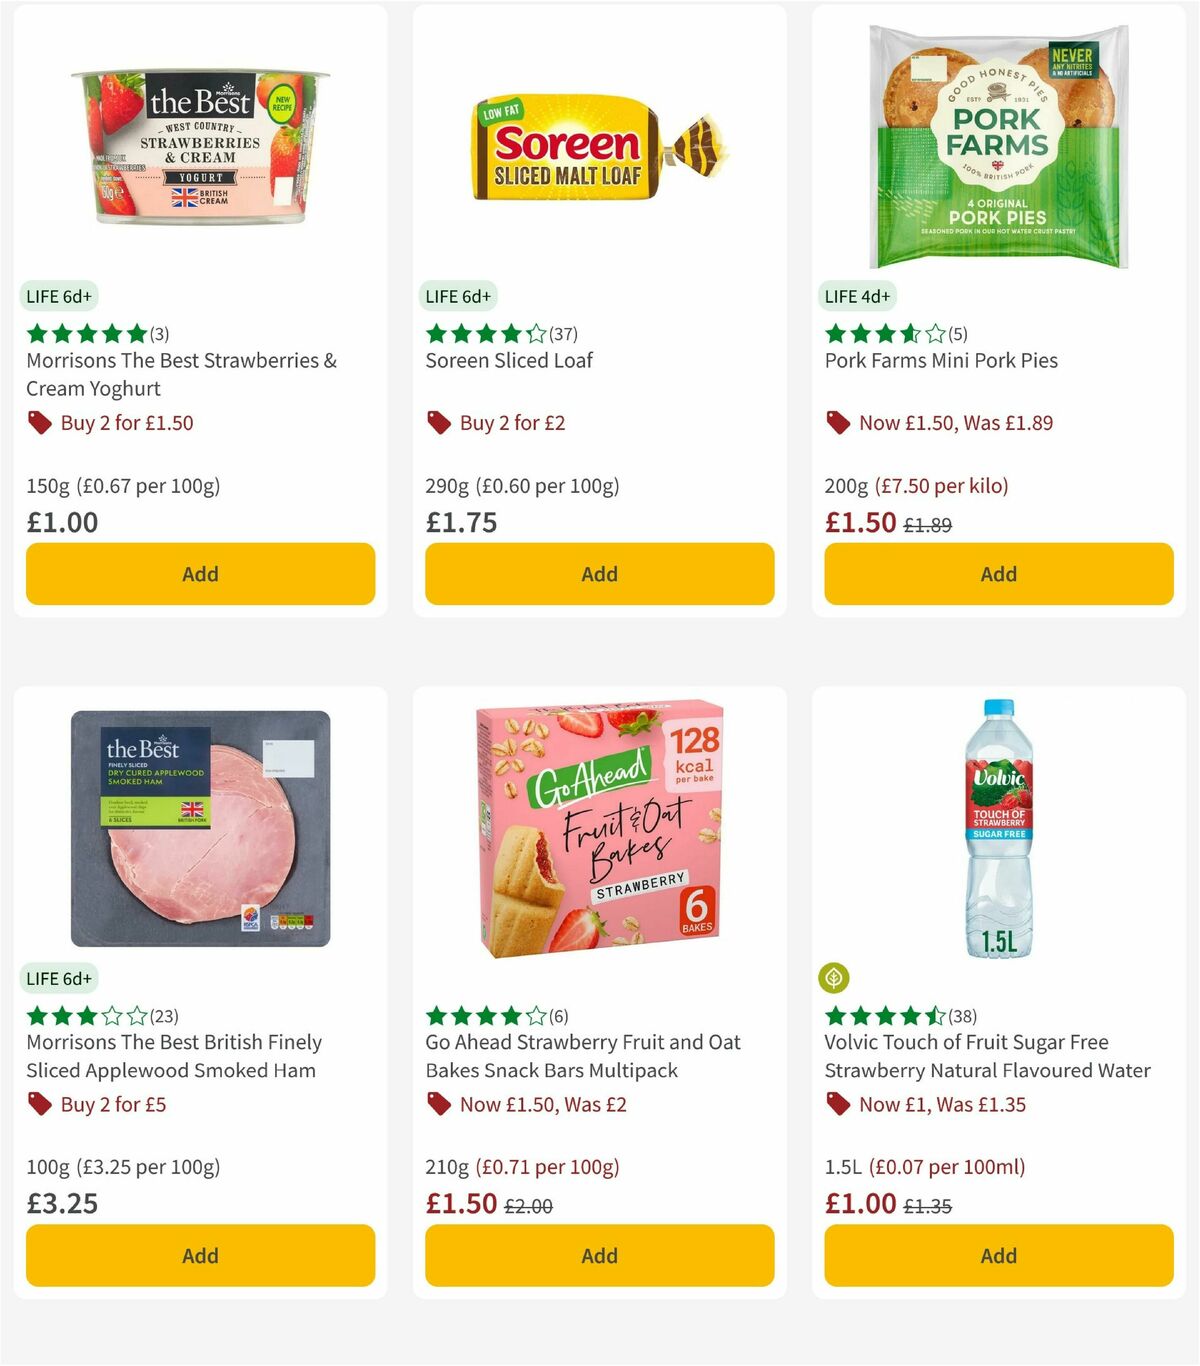The image size is (1200, 1366).
Task: Add Pork Farms Mini Pork Pies to basket
Action: pyautogui.click(x=997, y=574)
